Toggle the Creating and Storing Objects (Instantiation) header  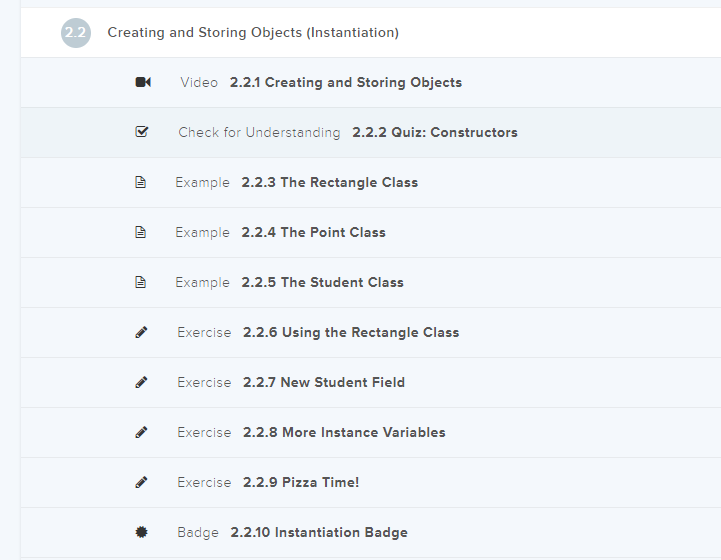253,33
